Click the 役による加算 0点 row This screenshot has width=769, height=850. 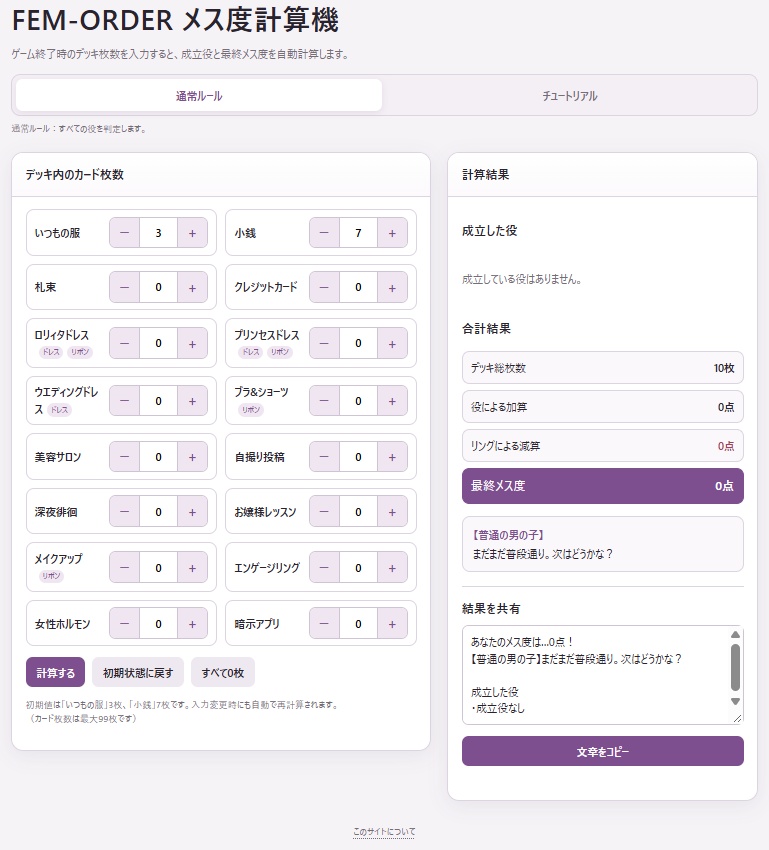click(603, 407)
